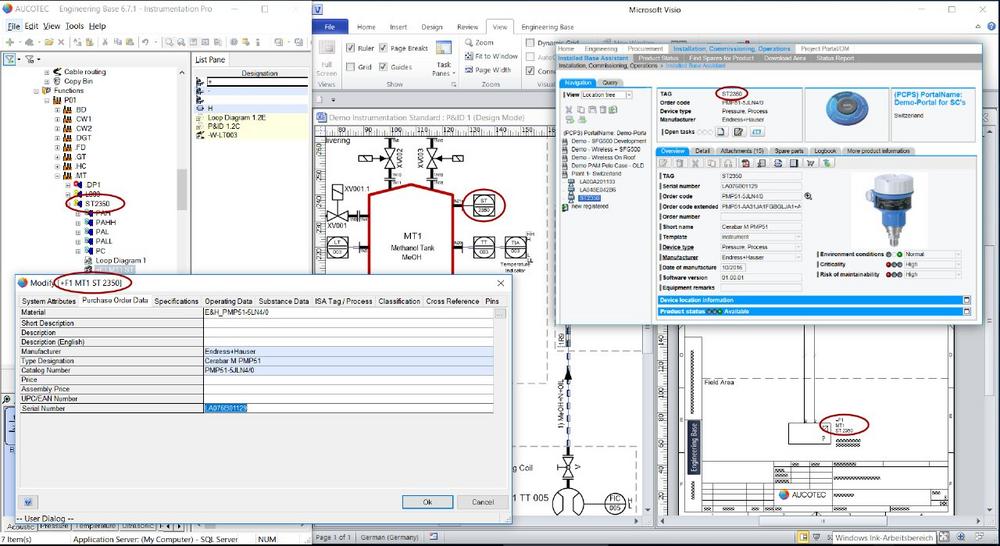Image resolution: width=1000 pixels, height=546 pixels.
Task: Expand the CW1 node in the tree
Action: [57, 119]
